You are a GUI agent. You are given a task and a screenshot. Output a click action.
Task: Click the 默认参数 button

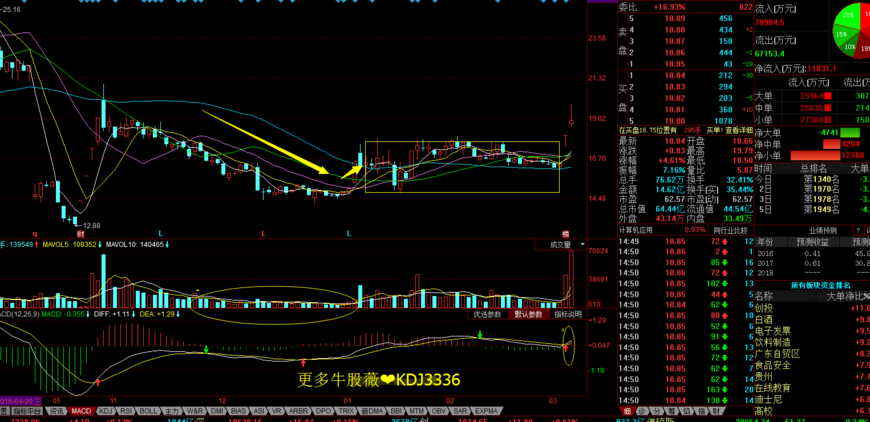pyautogui.click(x=528, y=314)
